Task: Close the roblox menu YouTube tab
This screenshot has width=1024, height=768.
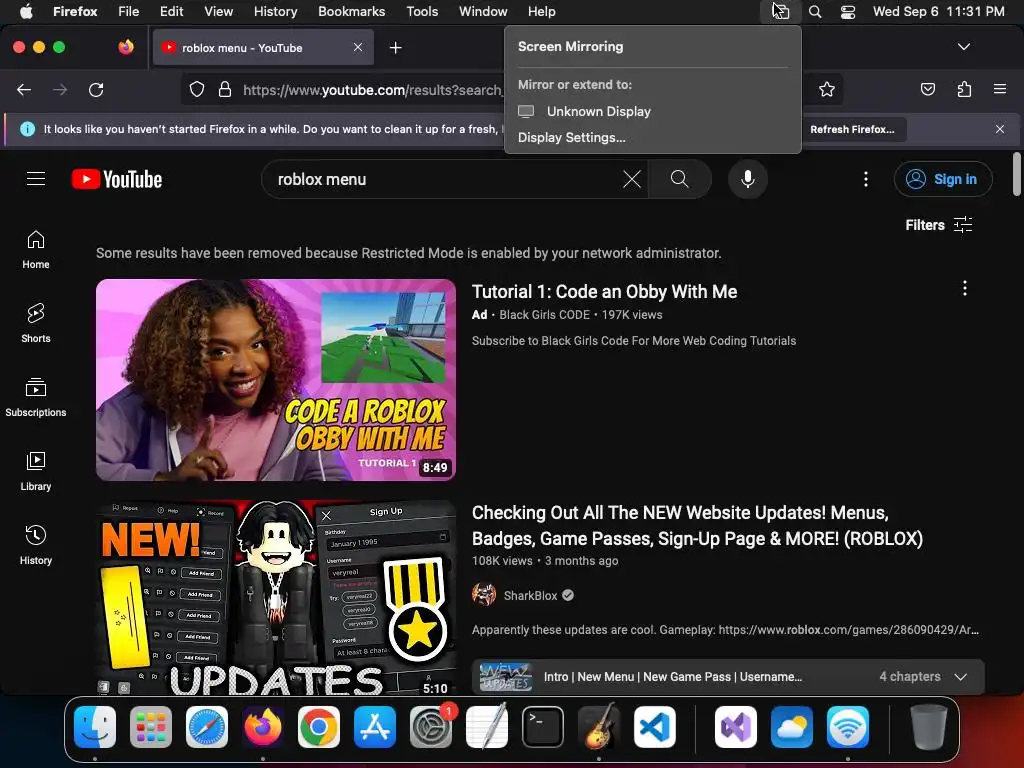Action: pyautogui.click(x=358, y=47)
